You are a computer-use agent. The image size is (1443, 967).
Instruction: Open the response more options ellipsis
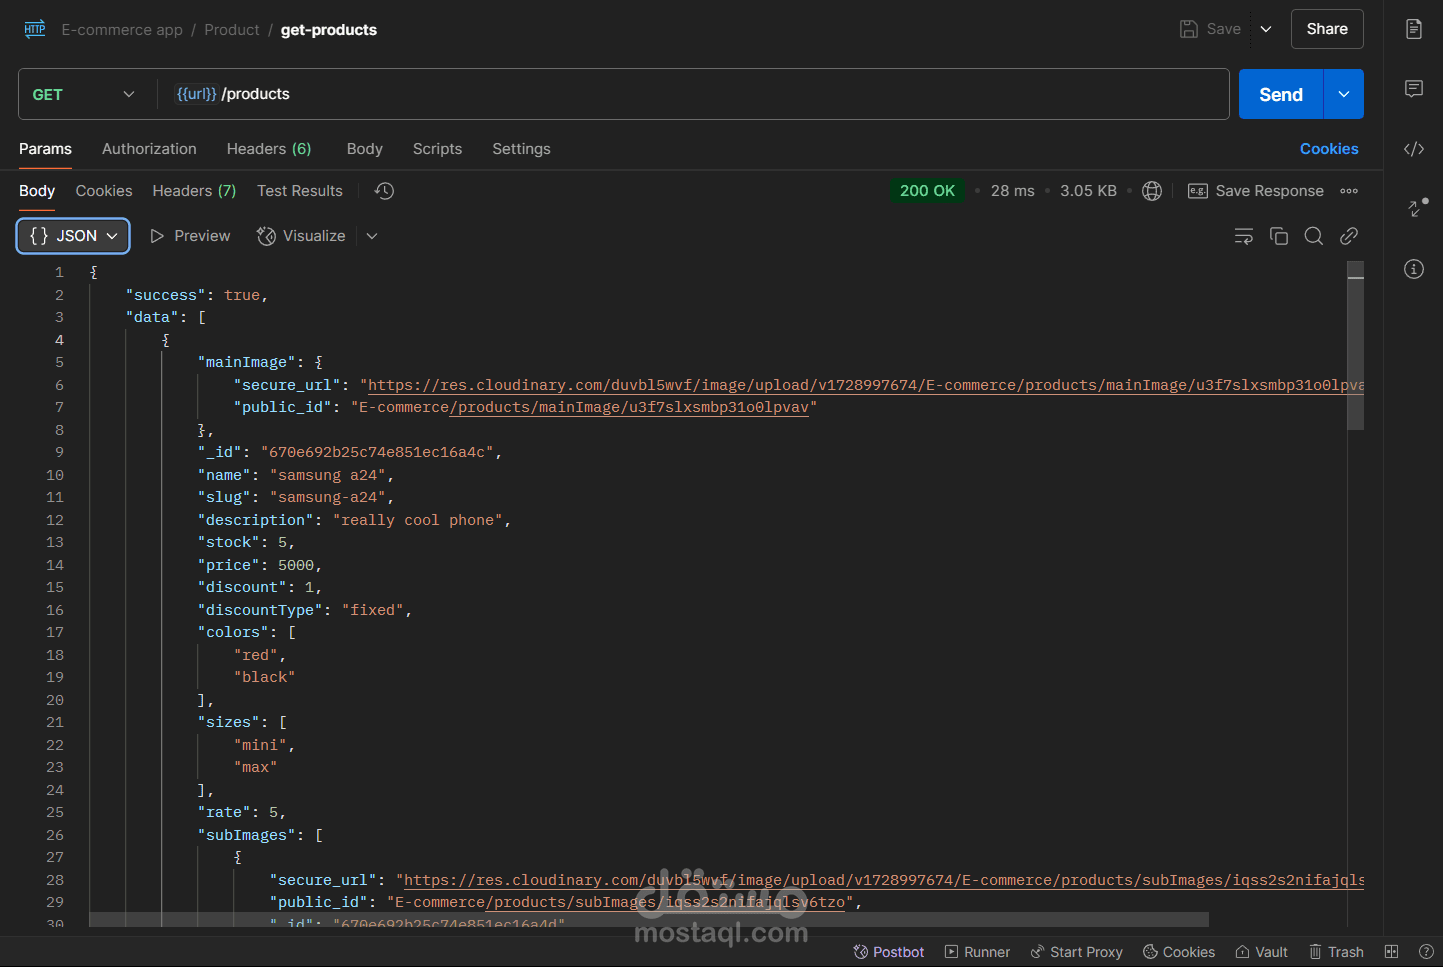[1349, 191]
